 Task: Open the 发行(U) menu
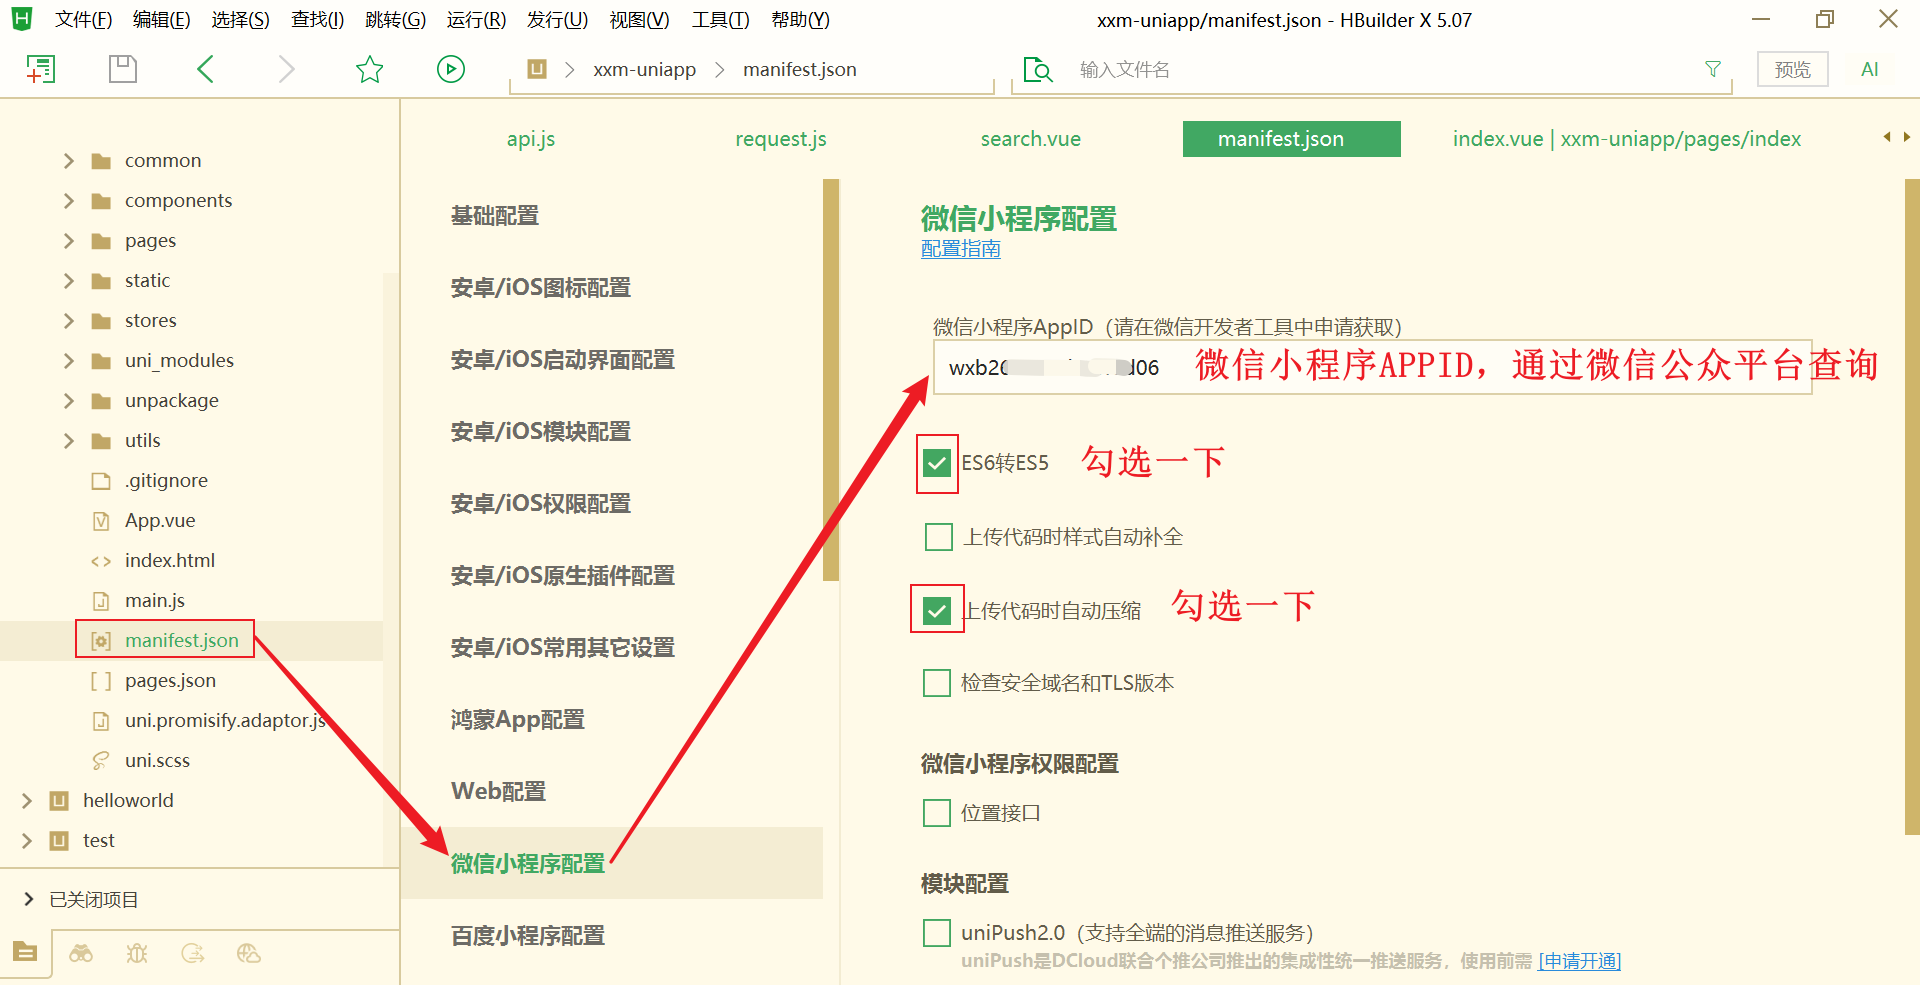tap(557, 20)
